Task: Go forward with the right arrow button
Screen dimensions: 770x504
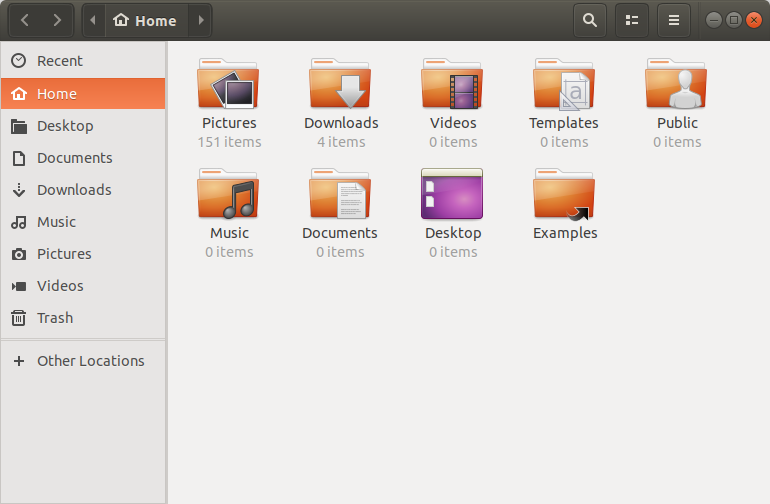Action: click(57, 20)
